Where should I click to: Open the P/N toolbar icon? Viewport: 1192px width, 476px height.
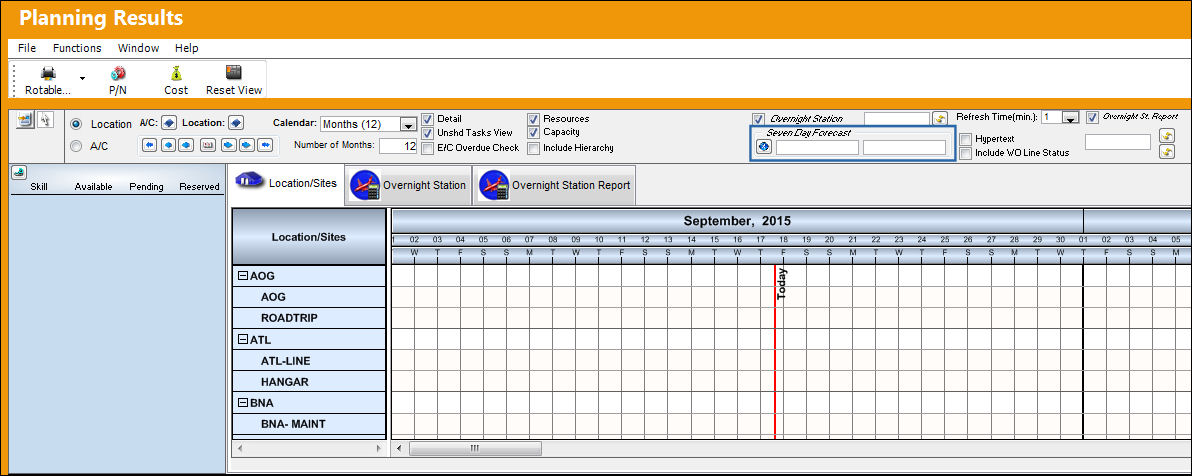[x=118, y=75]
